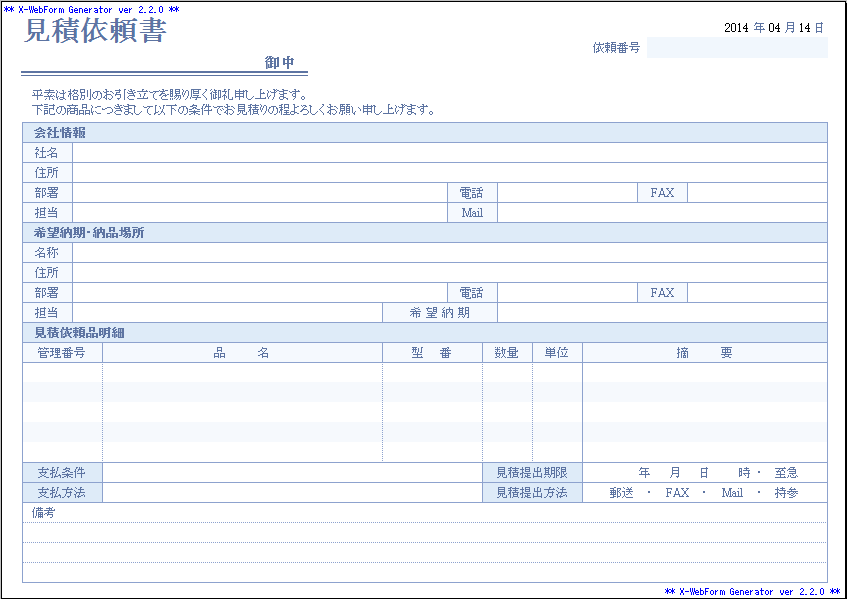
Task: Click the 管理番号 column header
Action: [60, 352]
